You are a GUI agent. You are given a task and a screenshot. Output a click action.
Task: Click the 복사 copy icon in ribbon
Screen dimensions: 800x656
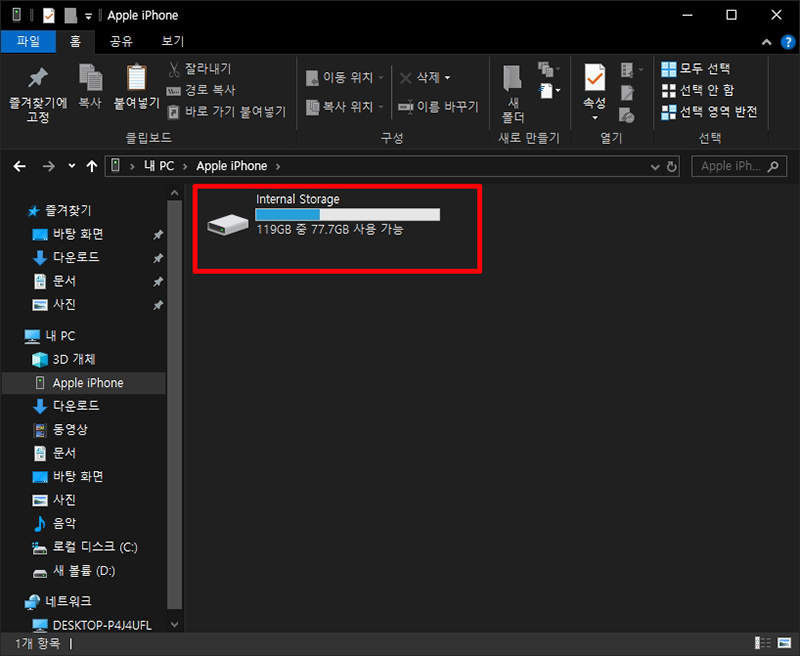90,78
